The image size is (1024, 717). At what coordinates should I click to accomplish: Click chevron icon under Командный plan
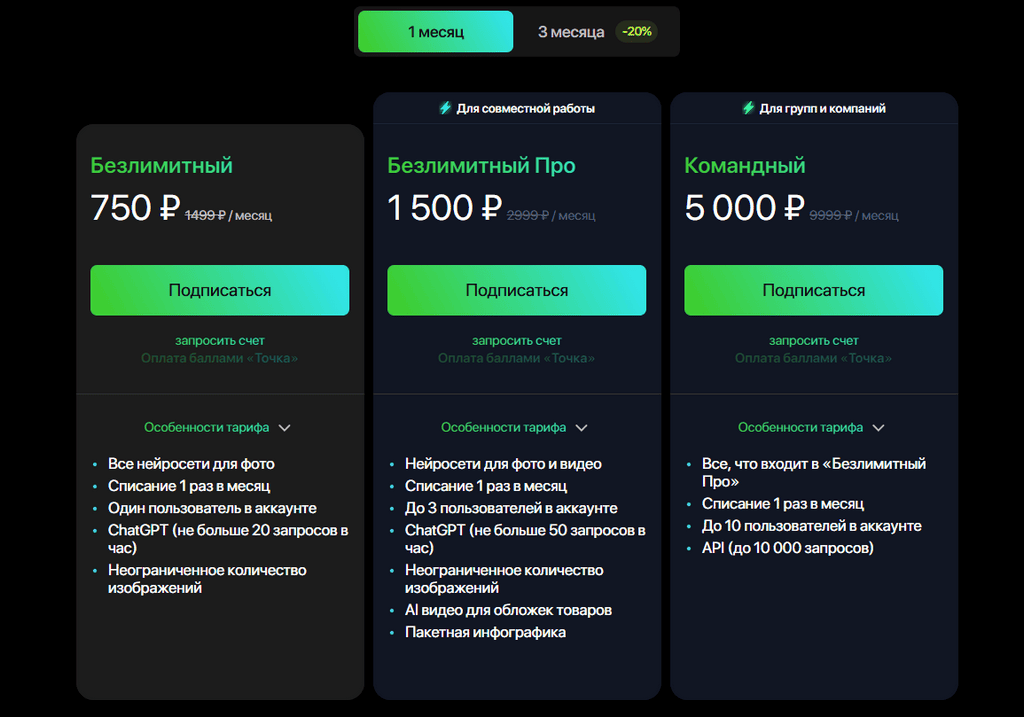point(878,428)
